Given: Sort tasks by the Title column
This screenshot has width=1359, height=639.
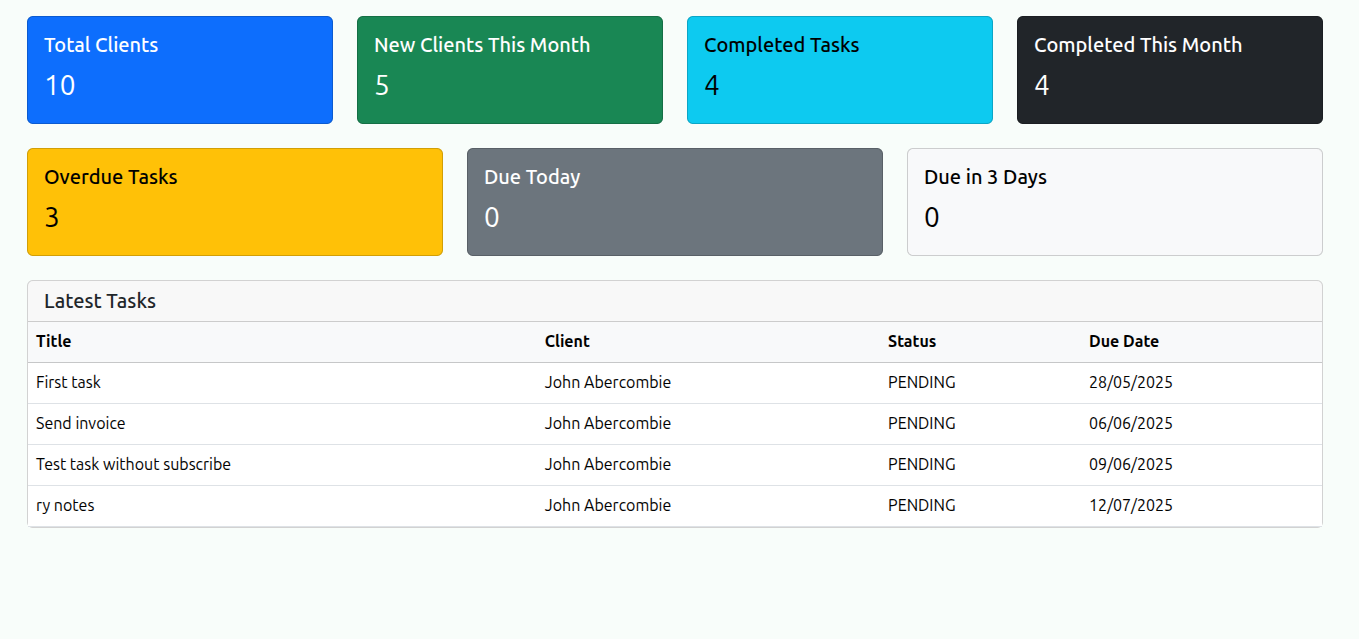Looking at the screenshot, I should (x=53, y=341).
